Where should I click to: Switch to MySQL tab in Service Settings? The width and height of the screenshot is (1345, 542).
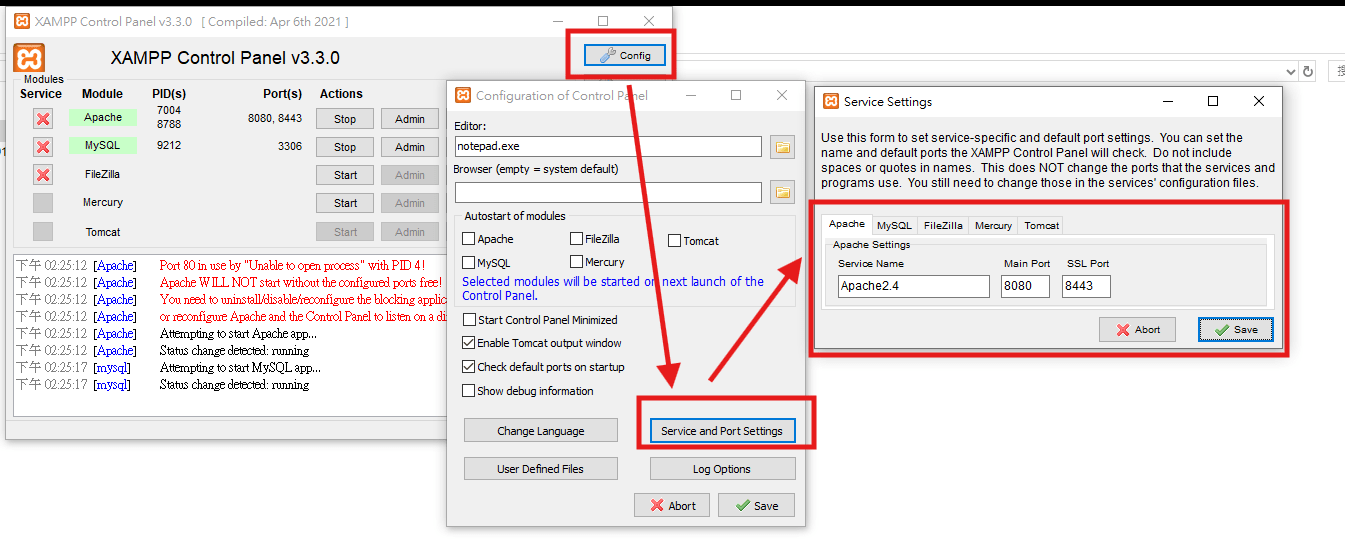click(x=894, y=225)
